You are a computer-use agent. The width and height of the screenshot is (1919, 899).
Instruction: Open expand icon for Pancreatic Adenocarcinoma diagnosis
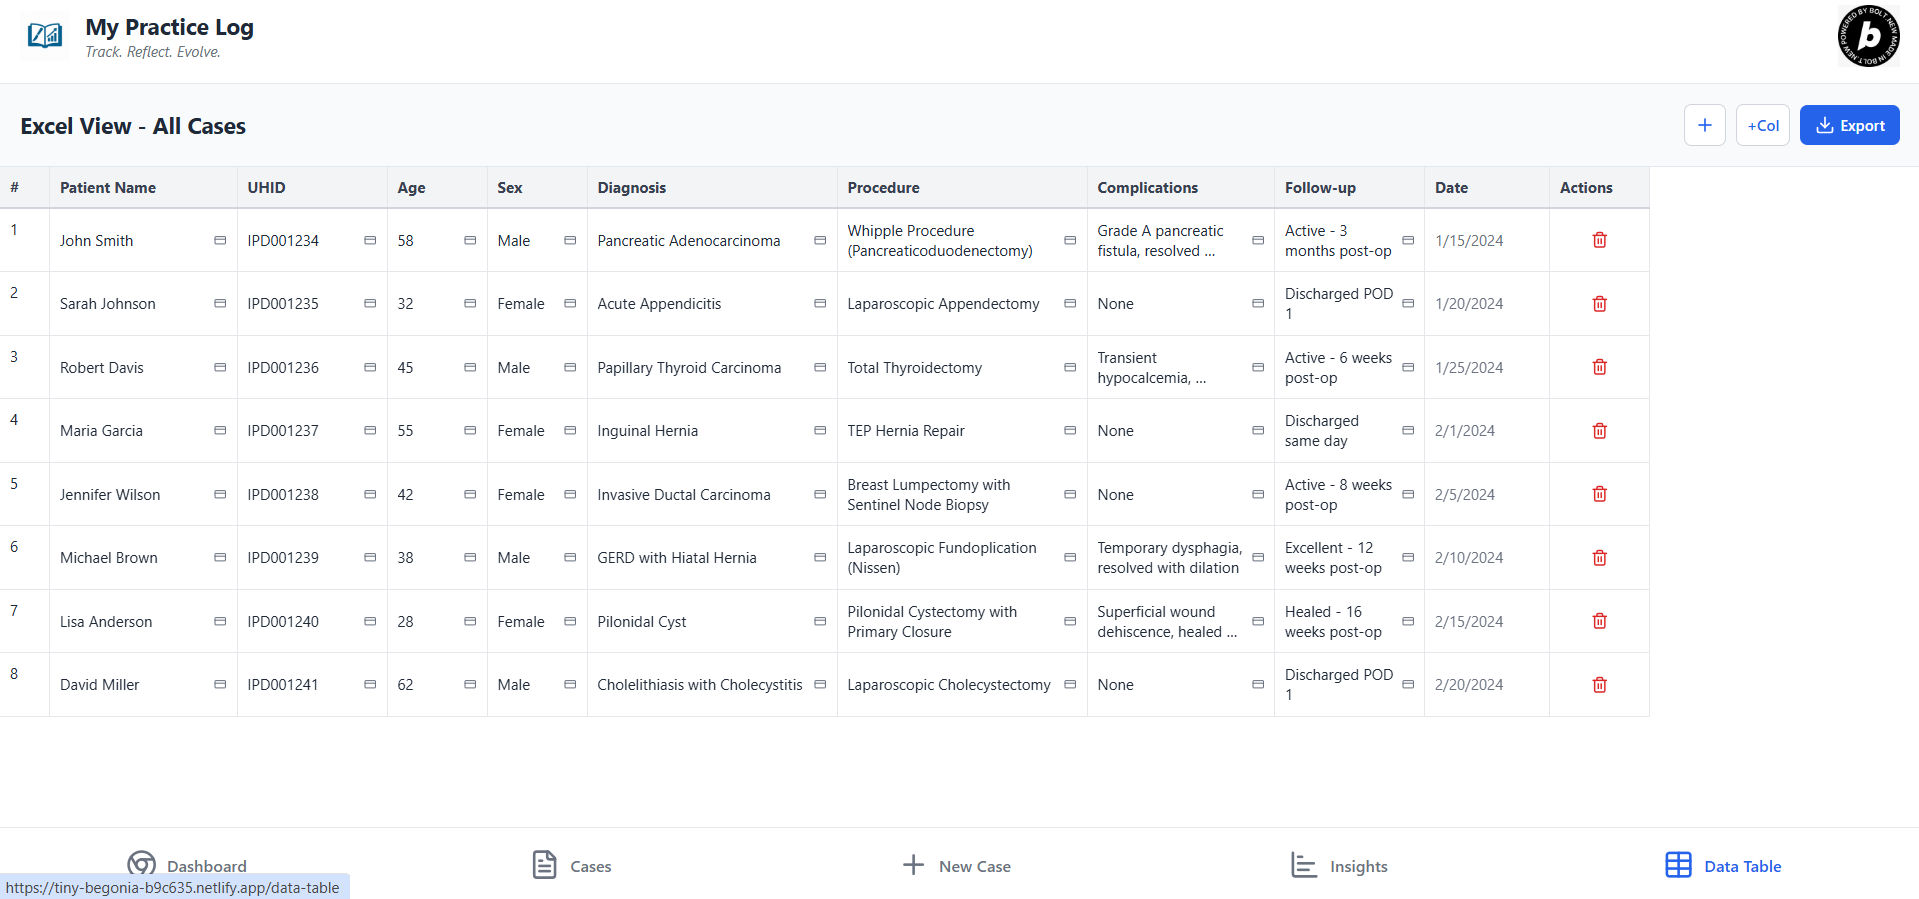tap(820, 241)
